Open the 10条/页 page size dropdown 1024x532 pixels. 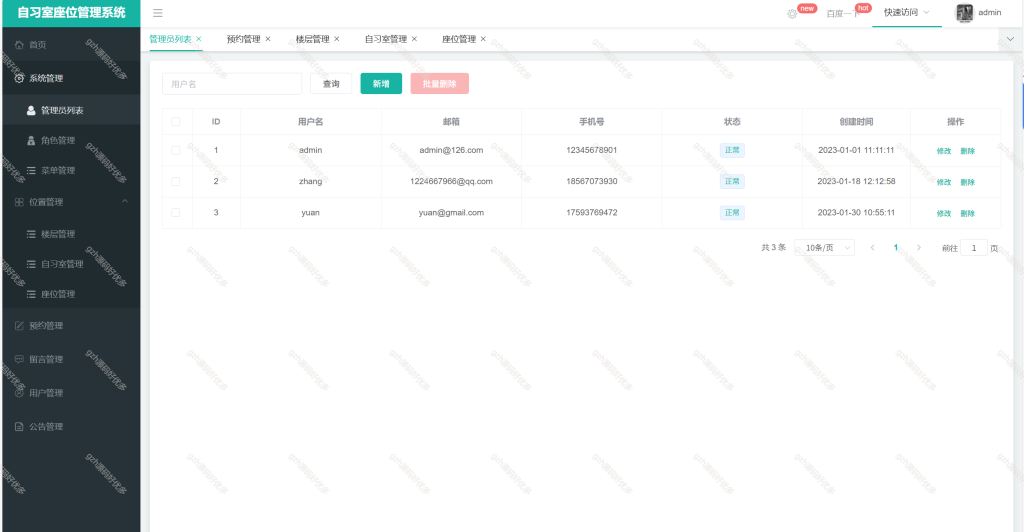coord(825,248)
